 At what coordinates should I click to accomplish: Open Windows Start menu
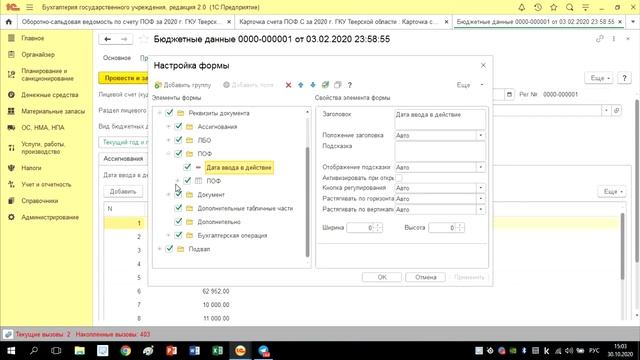coord(11,351)
